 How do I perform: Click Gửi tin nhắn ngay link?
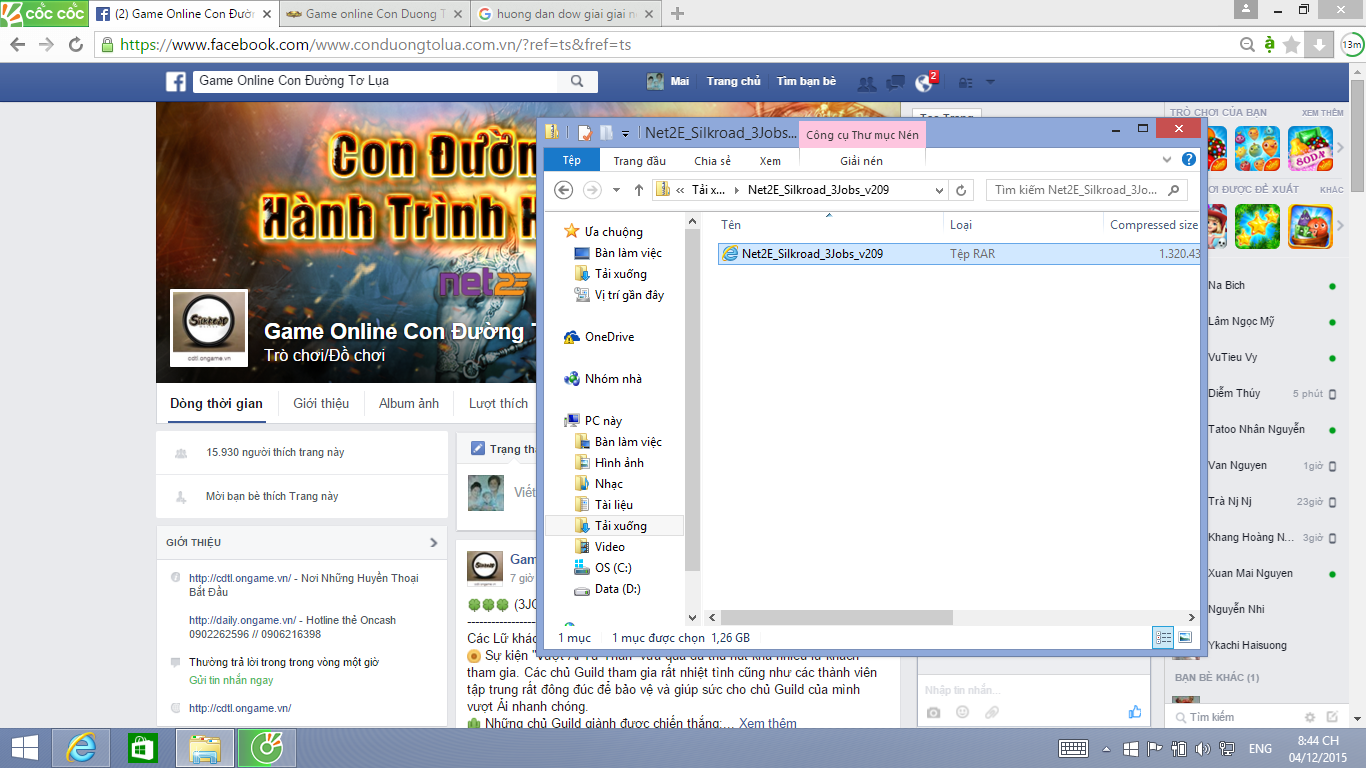231,680
